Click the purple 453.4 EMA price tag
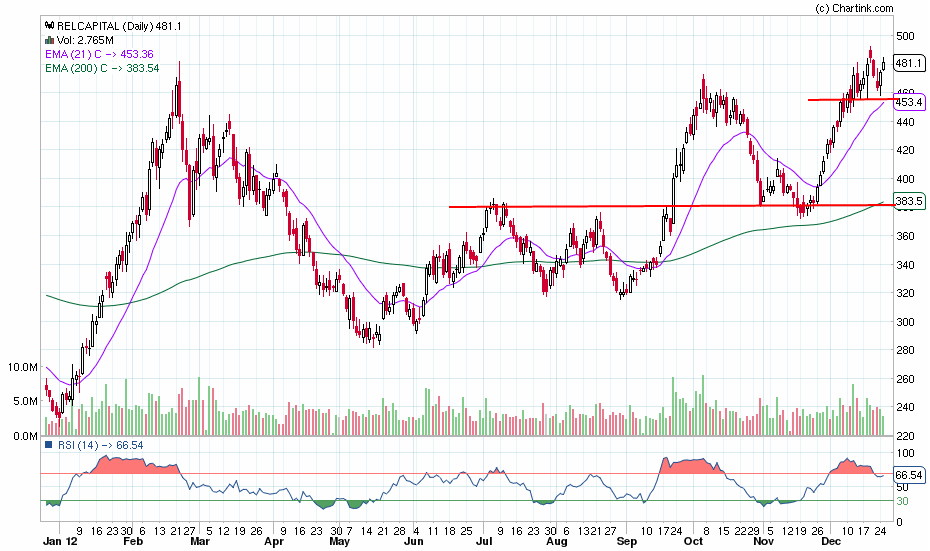Image resolution: width=930 pixels, height=551 pixels. coord(909,102)
